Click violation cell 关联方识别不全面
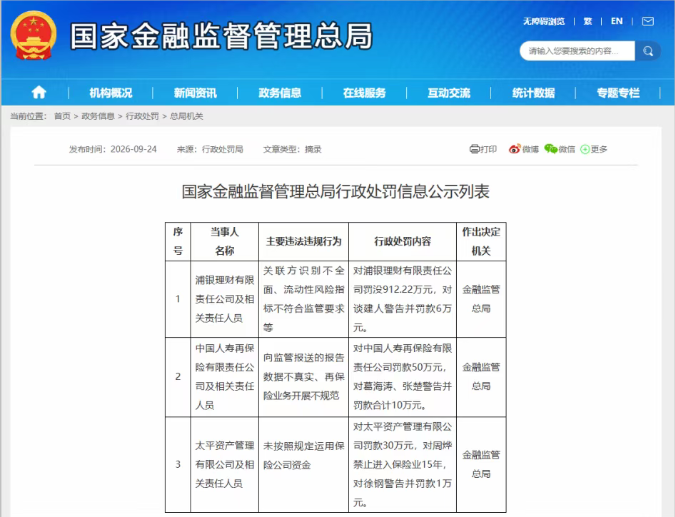675x517 pixels. coord(303,299)
